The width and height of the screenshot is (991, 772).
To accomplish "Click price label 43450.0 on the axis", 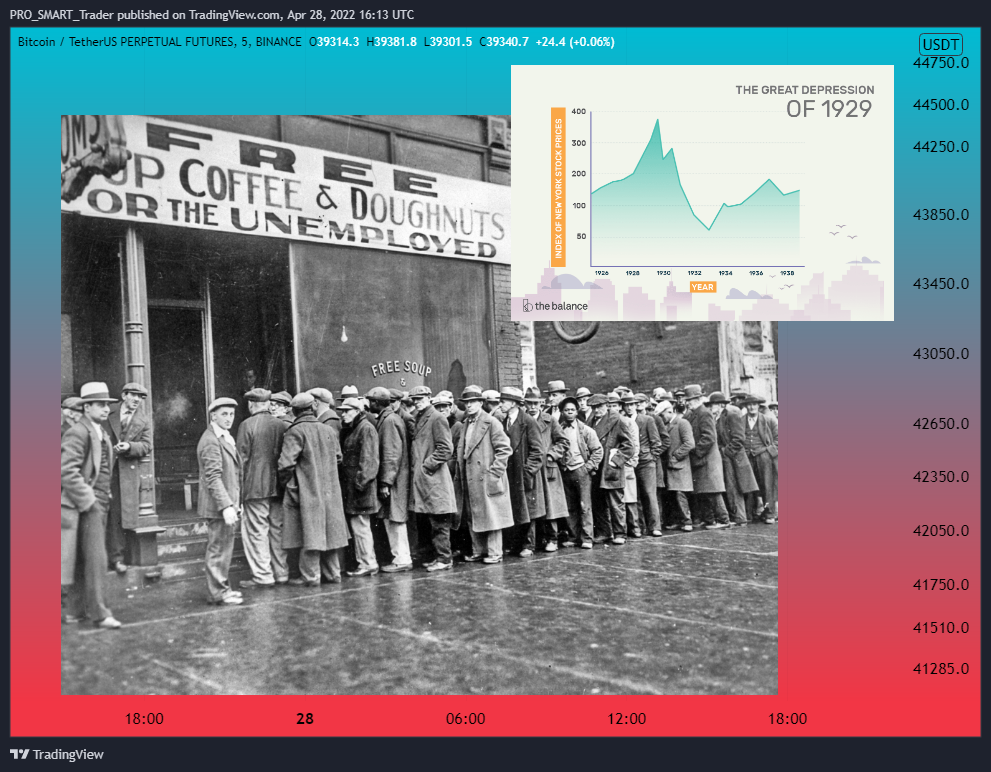I will point(940,284).
